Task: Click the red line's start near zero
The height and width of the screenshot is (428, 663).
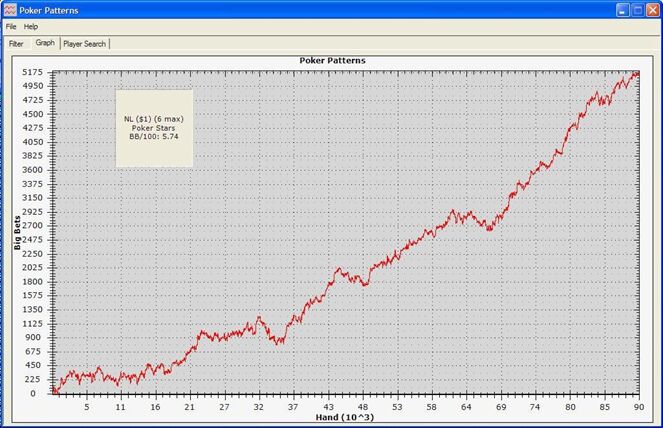Action: point(54,390)
